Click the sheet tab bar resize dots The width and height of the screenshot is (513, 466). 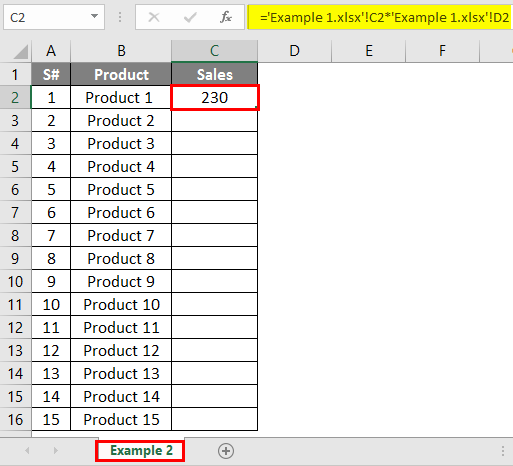[x=503, y=451]
